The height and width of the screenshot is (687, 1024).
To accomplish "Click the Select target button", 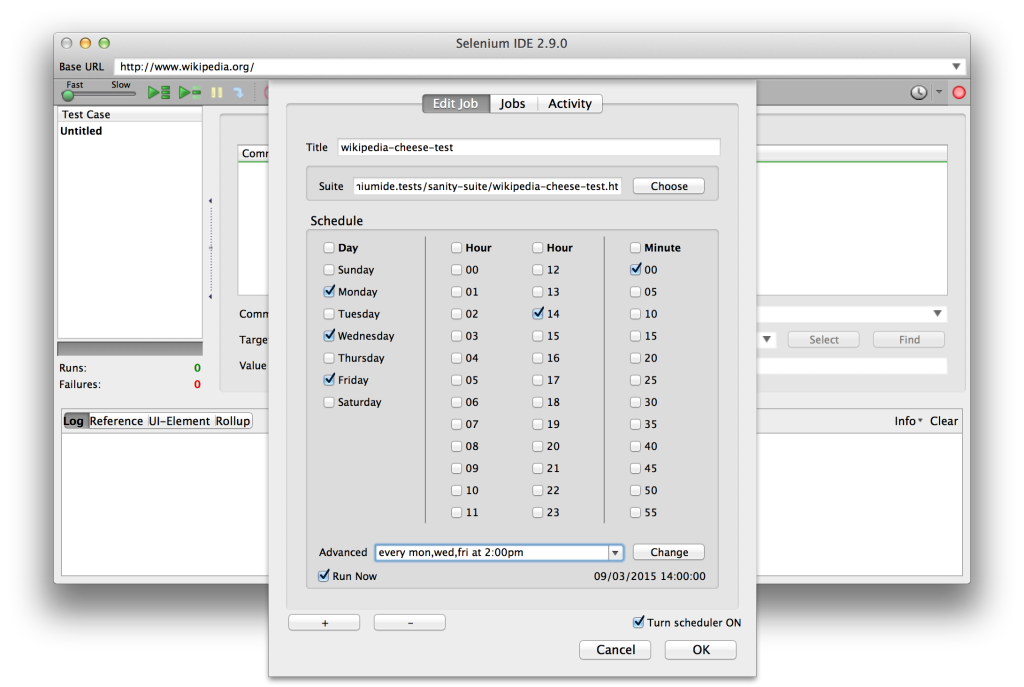I will 824,340.
